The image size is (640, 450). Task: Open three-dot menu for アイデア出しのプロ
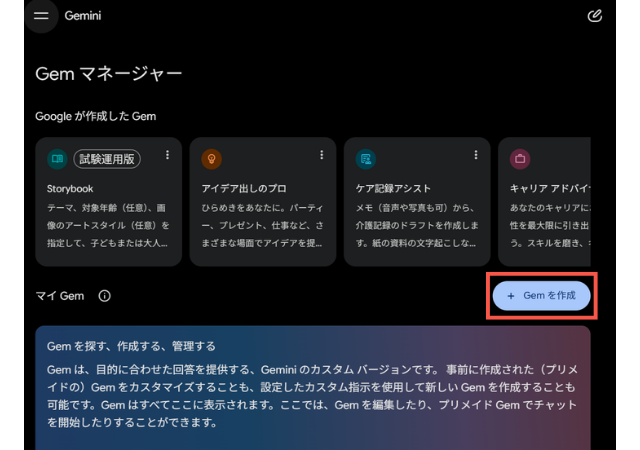coord(322,155)
